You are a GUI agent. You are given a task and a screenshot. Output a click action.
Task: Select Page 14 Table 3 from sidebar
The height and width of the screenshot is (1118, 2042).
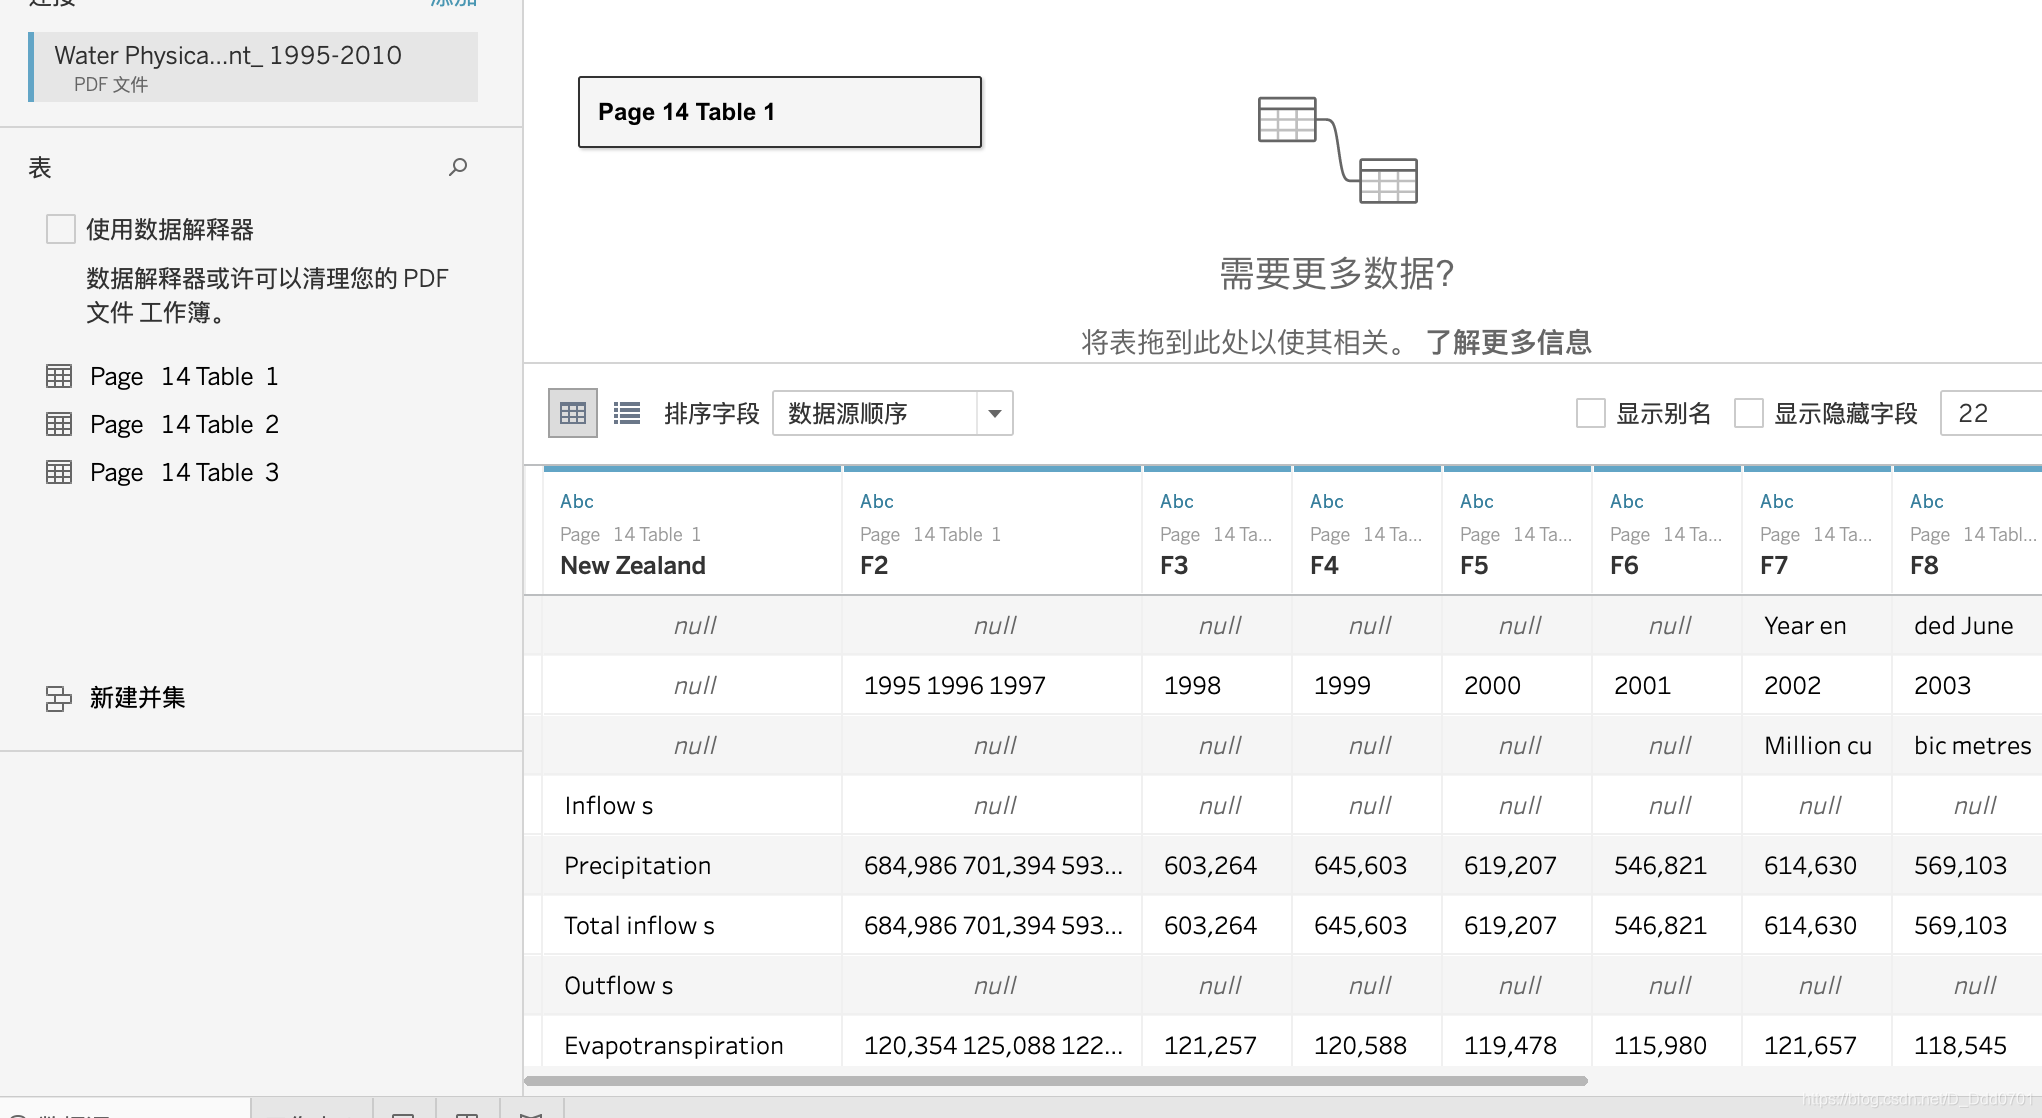184,472
